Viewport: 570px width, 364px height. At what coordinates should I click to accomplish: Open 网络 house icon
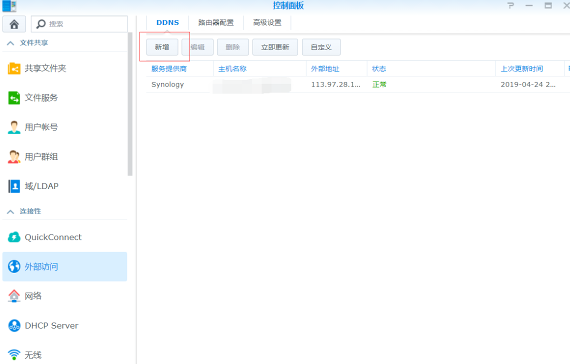[14, 296]
